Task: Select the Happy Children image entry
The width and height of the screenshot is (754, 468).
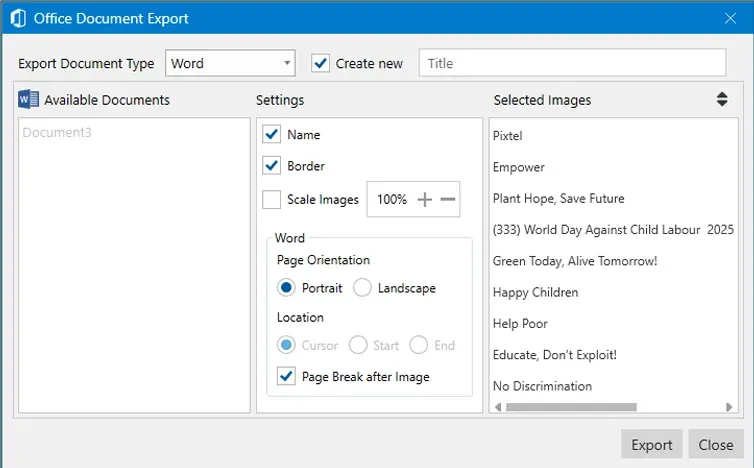Action: 535,292
